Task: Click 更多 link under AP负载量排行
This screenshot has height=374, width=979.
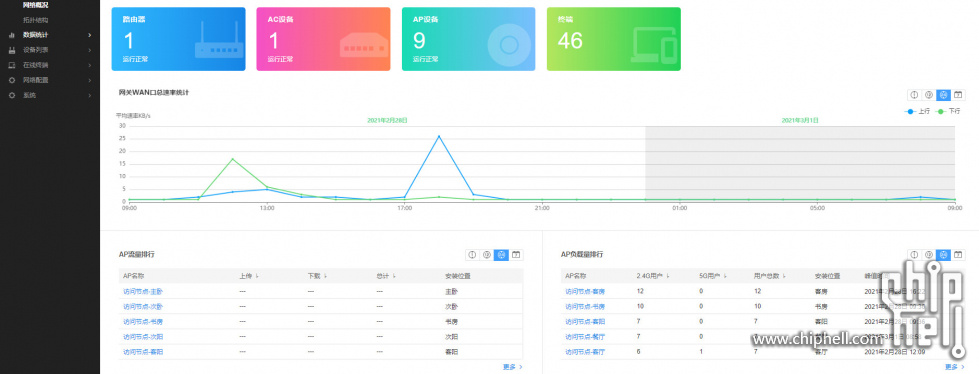Action: click(955, 367)
